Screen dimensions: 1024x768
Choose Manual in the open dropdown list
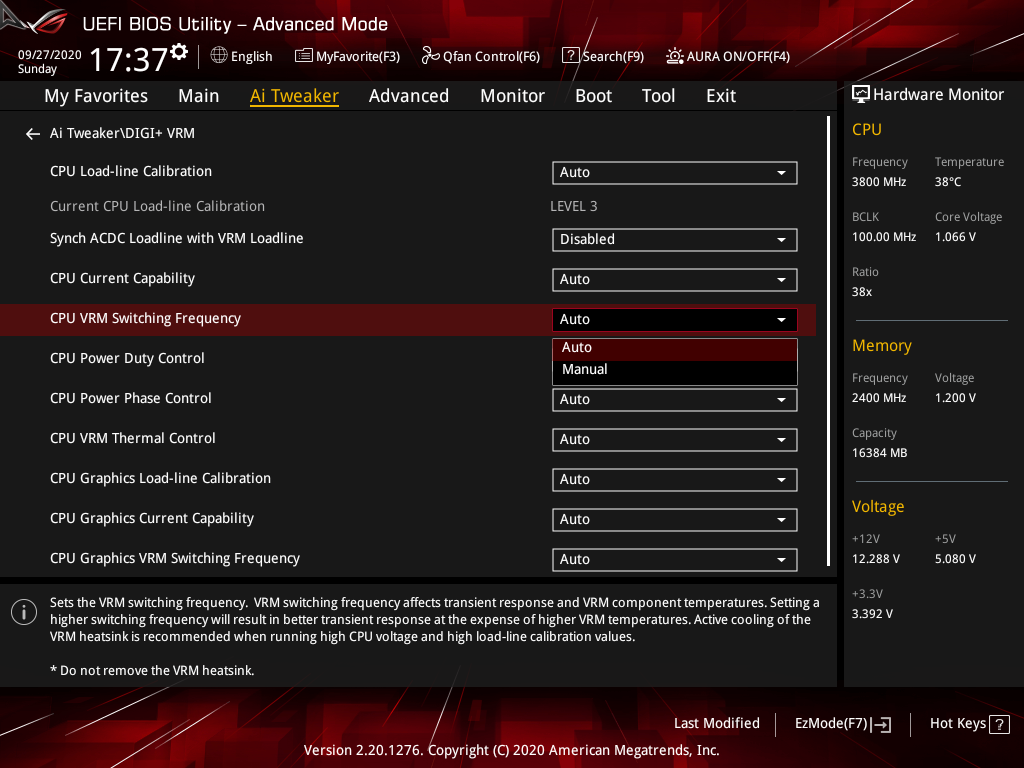[x=675, y=370]
